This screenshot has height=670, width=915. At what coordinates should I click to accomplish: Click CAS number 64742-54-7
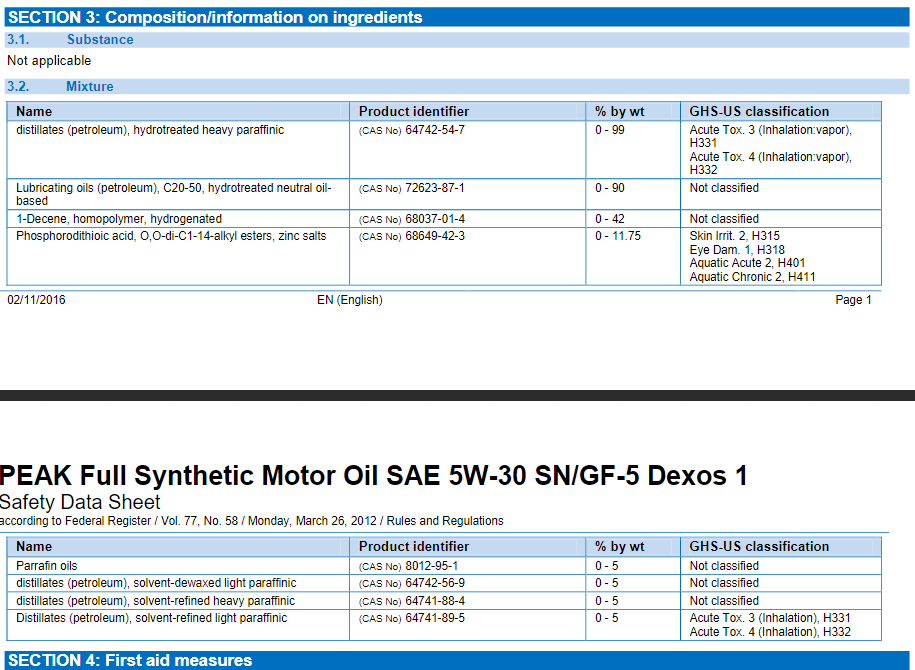pos(435,130)
